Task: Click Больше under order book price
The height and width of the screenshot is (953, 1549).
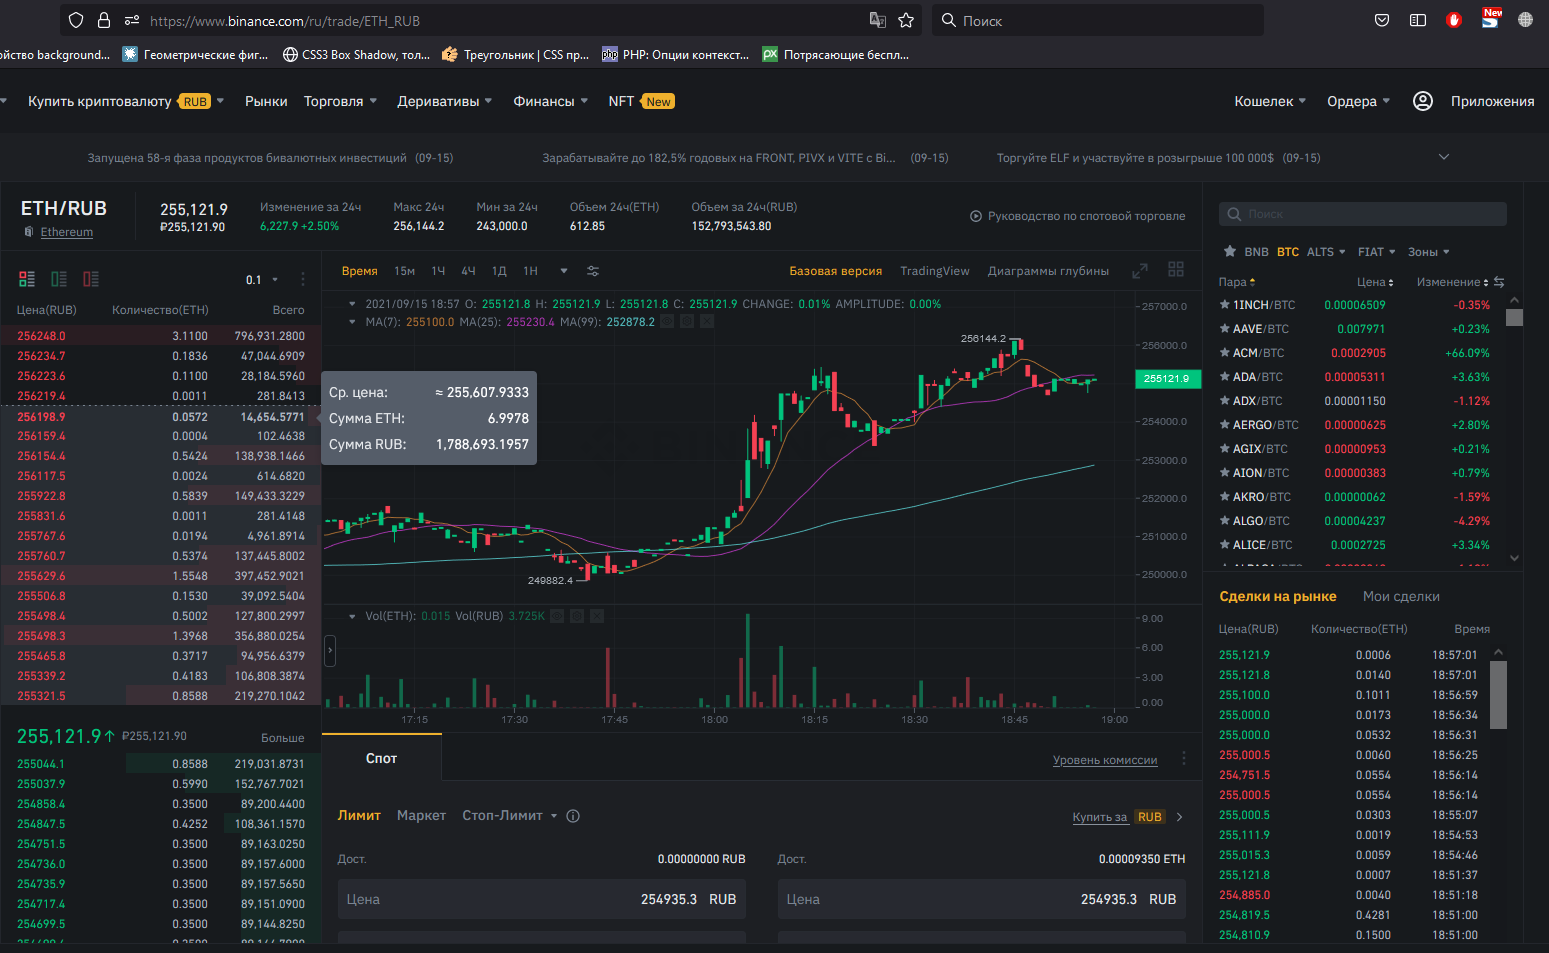Action: [x=282, y=738]
